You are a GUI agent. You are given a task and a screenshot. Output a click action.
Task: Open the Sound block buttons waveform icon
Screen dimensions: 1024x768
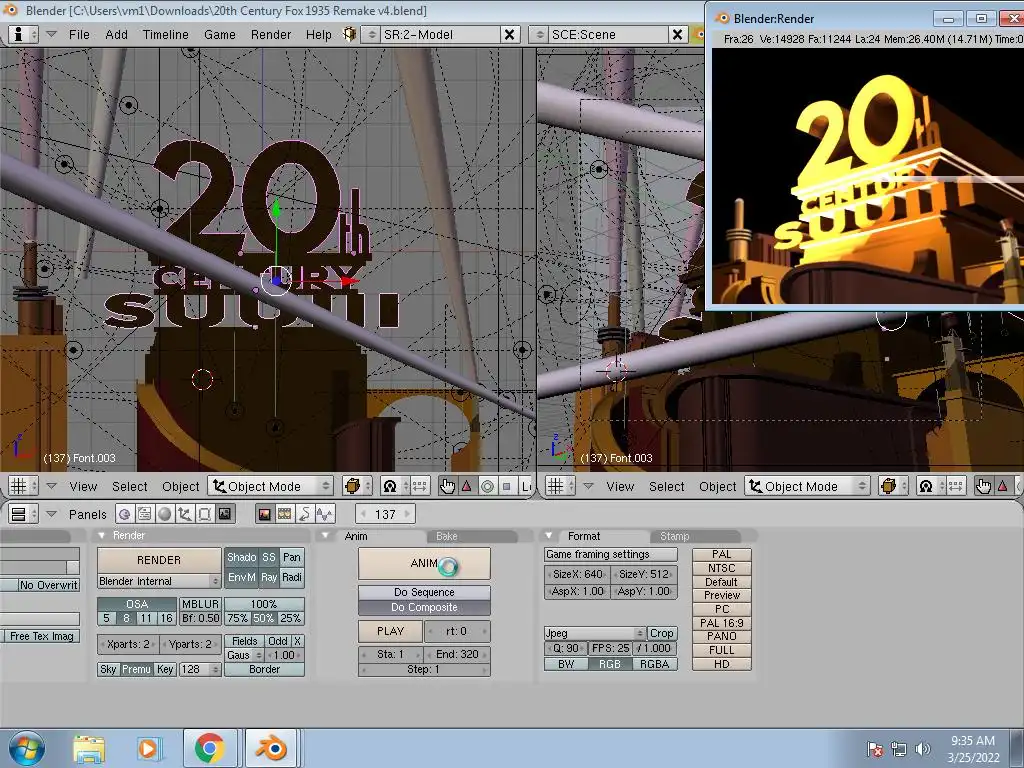click(x=325, y=514)
